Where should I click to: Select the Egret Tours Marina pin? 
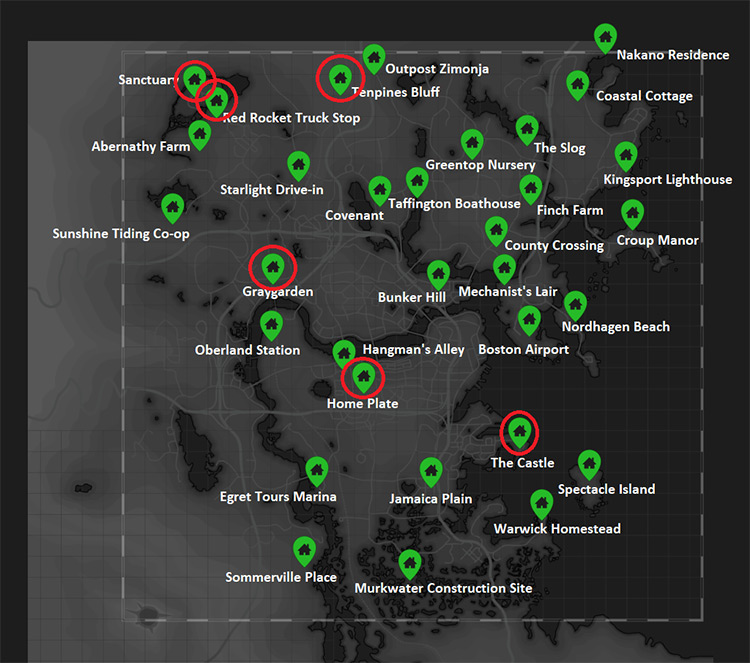pos(317,472)
